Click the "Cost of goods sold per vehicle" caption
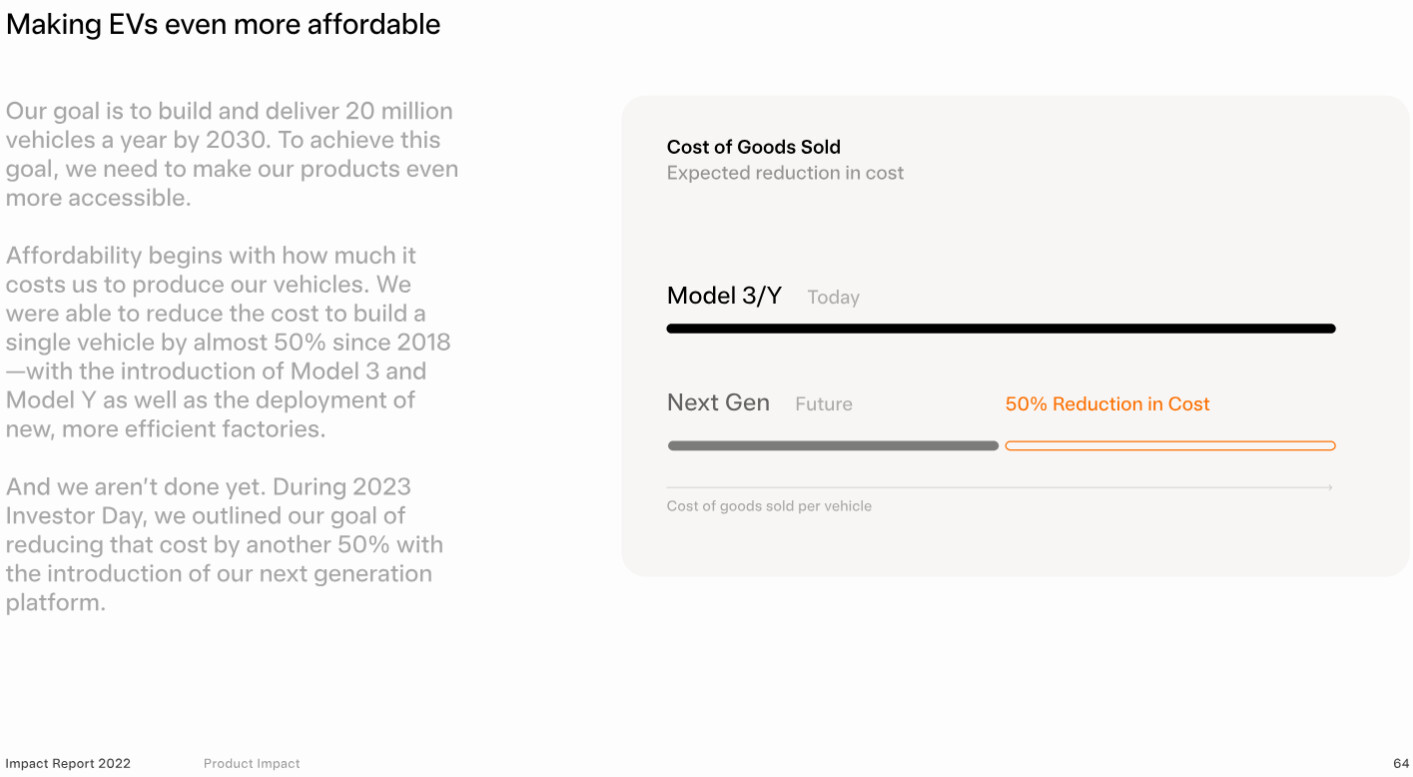 coord(769,506)
